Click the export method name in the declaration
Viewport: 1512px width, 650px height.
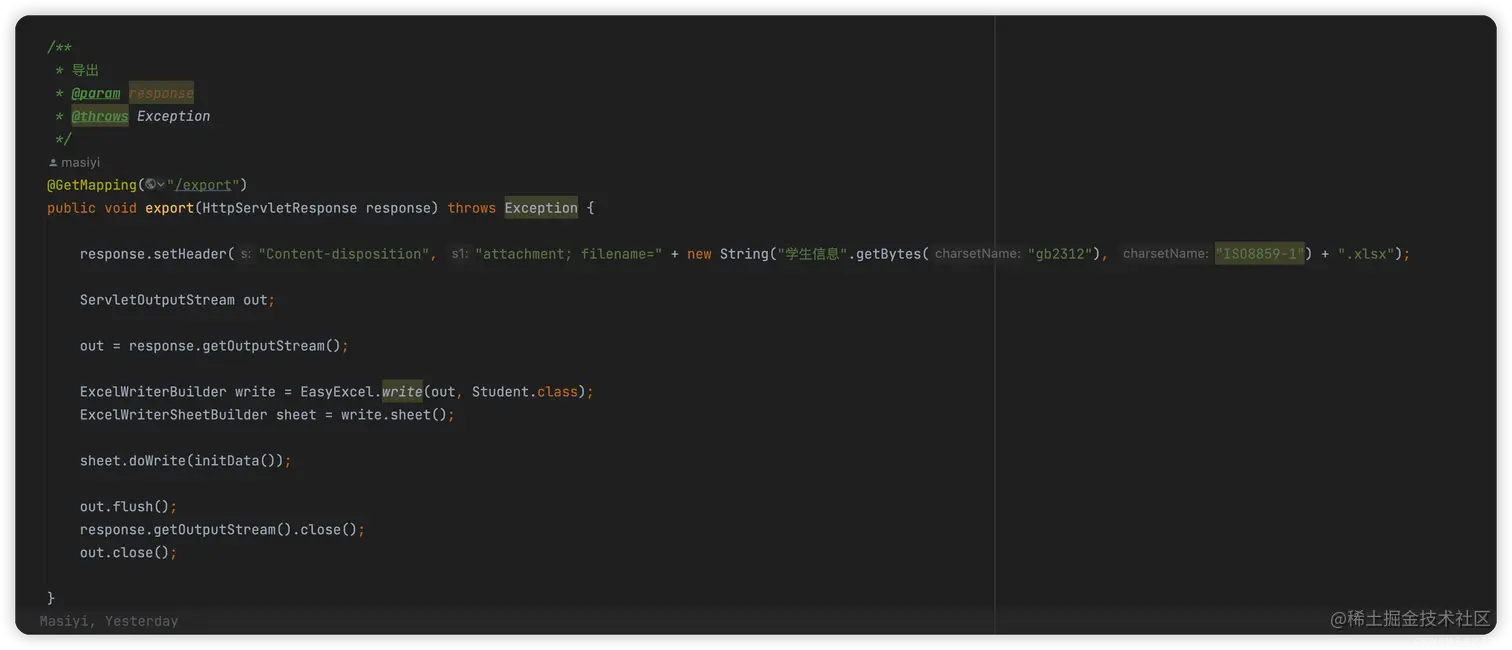169,208
